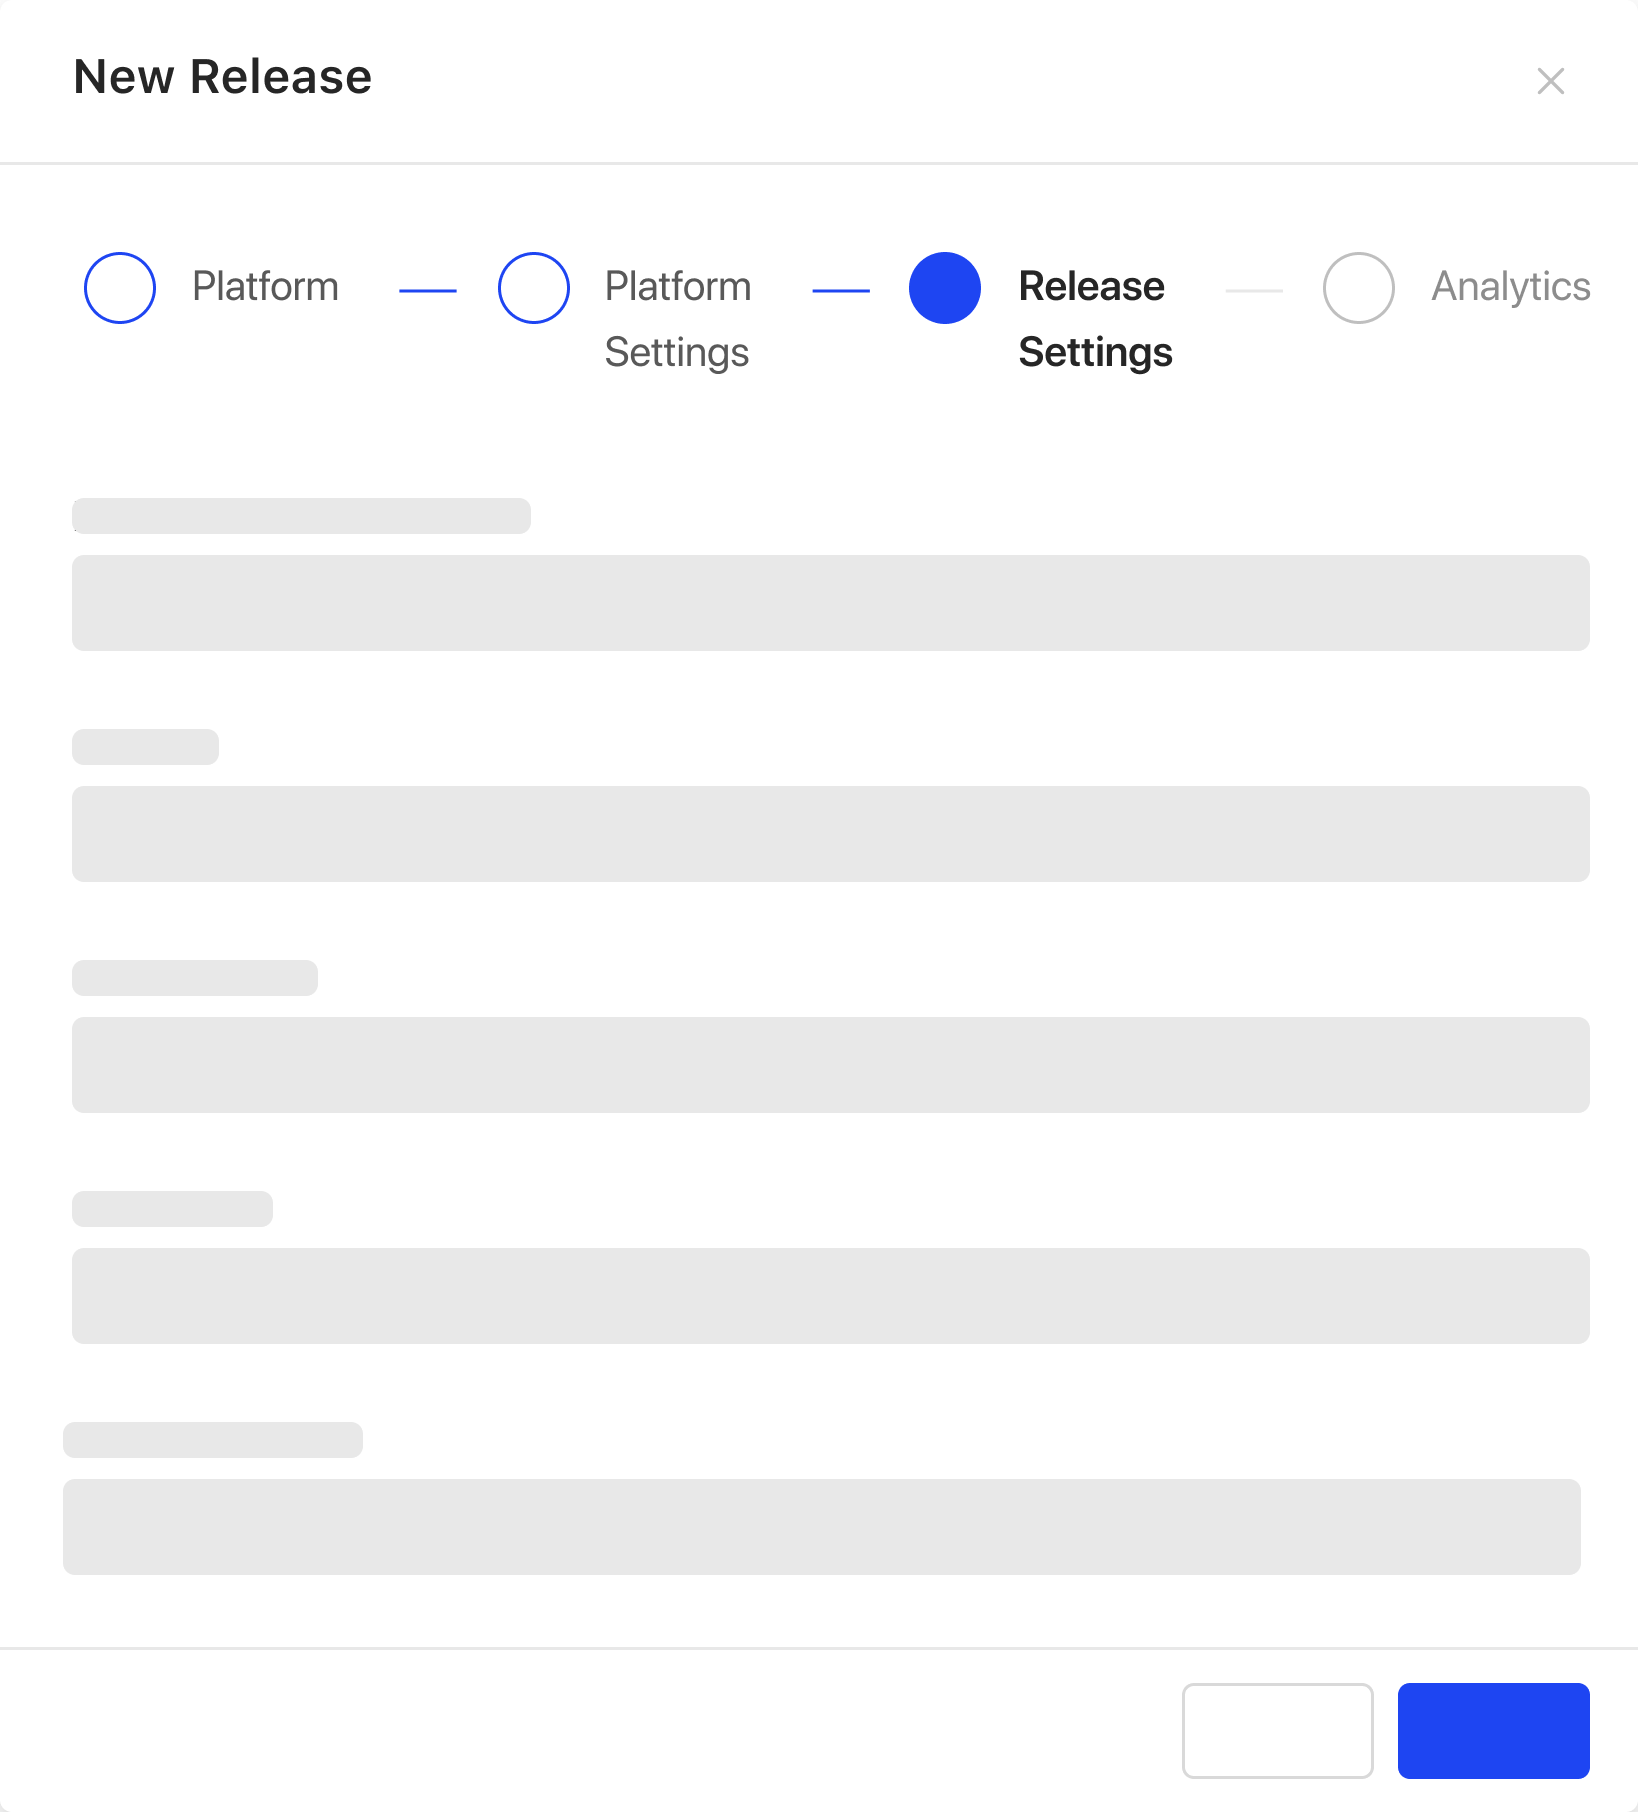1638x1812 pixels.
Task: Click the Platform step circle indicator
Action: (x=120, y=288)
